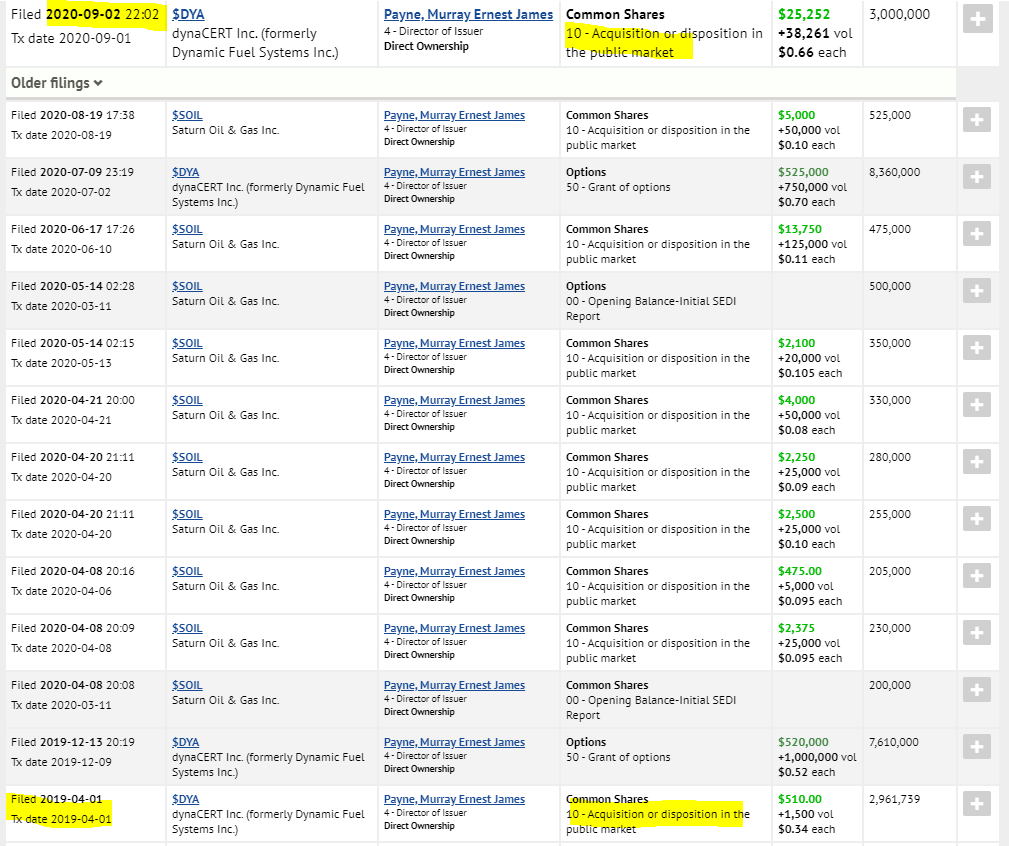1009x846 pixels.
Task: Click the plus icon for the 2020-09-02 filing
Action: [x=977, y=19]
